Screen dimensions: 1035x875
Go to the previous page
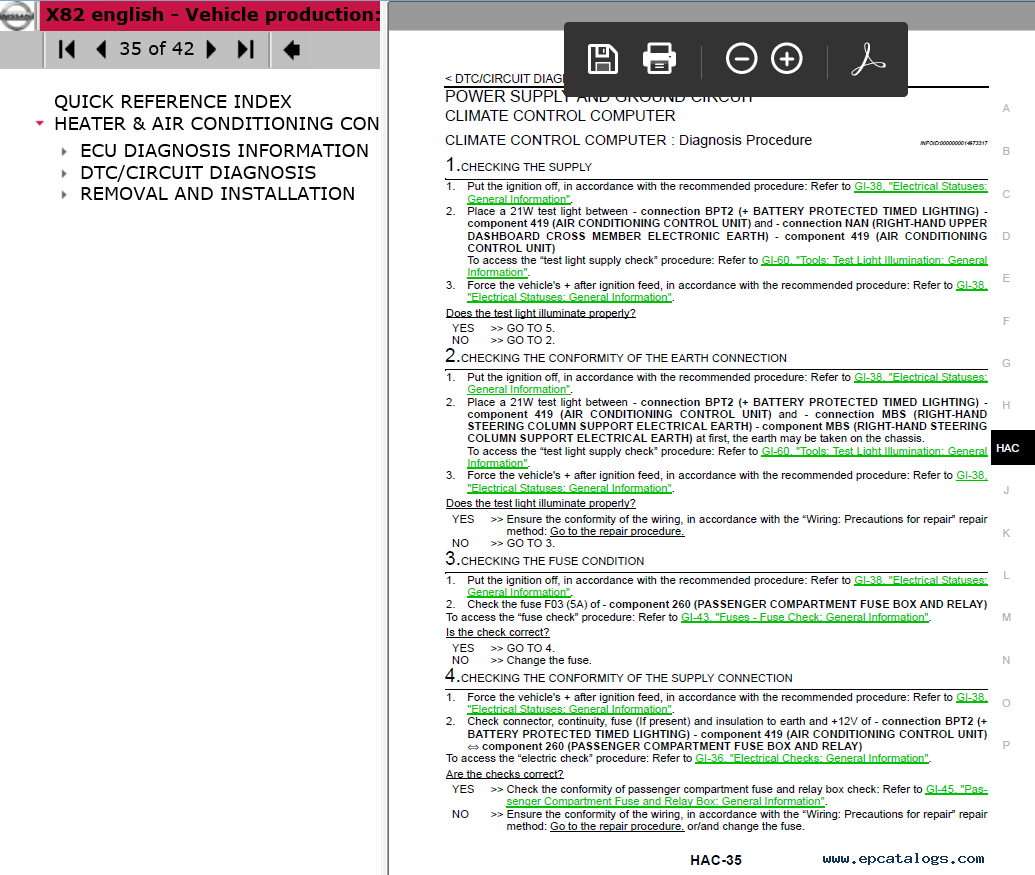pos(101,49)
